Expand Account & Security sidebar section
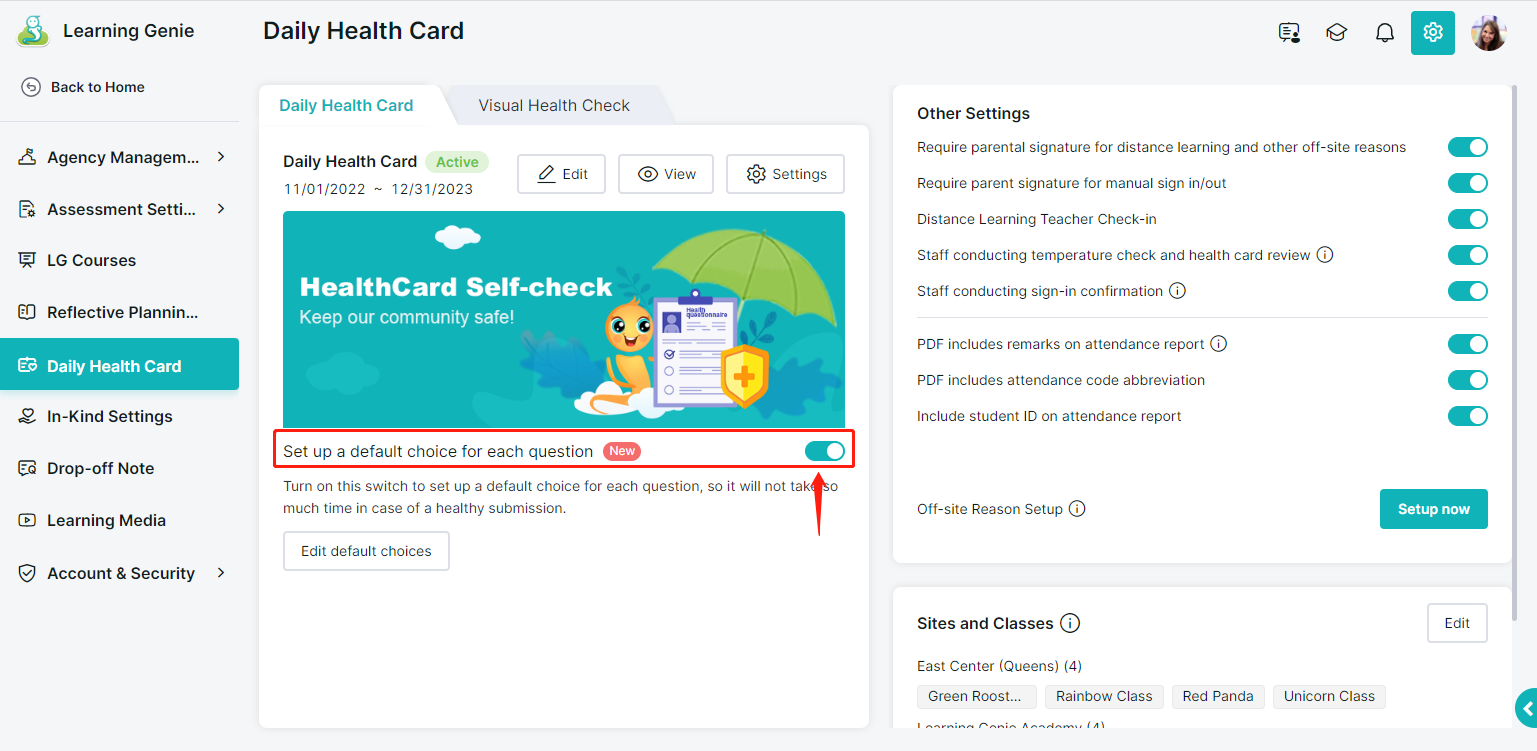Image resolution: width=1537 pixels, height=751 pixels. pyautogui.click(x=120, y=573)
